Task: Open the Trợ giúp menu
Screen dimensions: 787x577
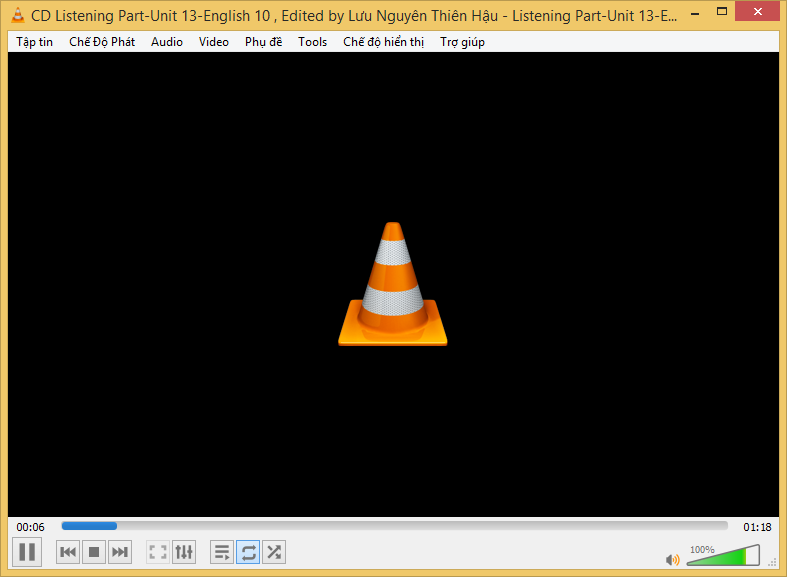Action: coord(462,42)
